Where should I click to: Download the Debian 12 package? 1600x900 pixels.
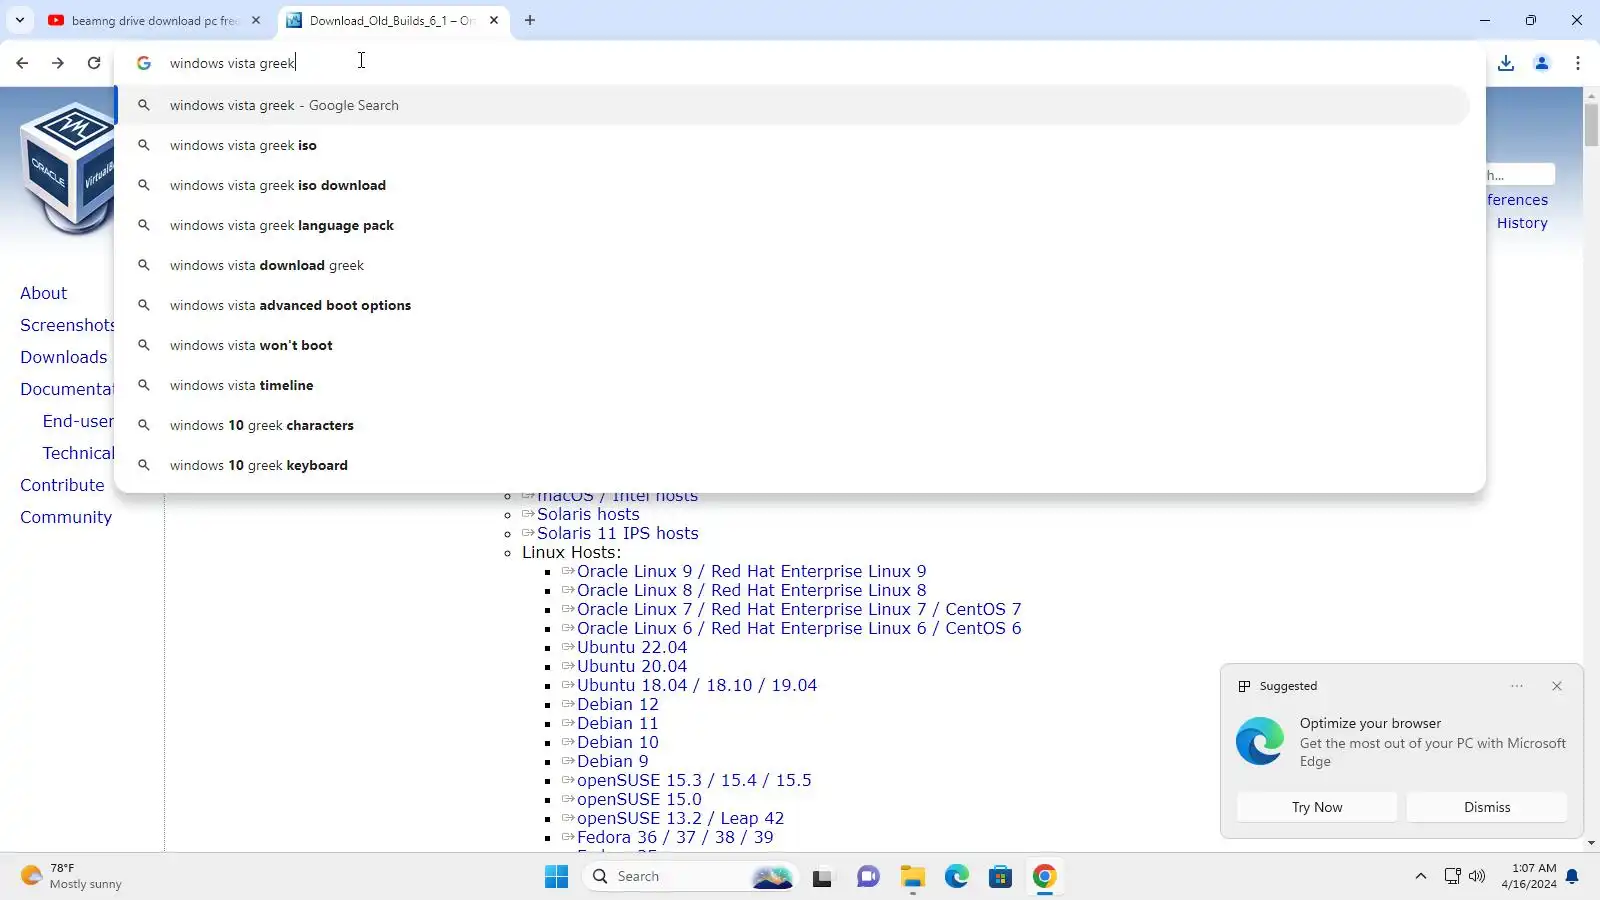coord(618,704)
